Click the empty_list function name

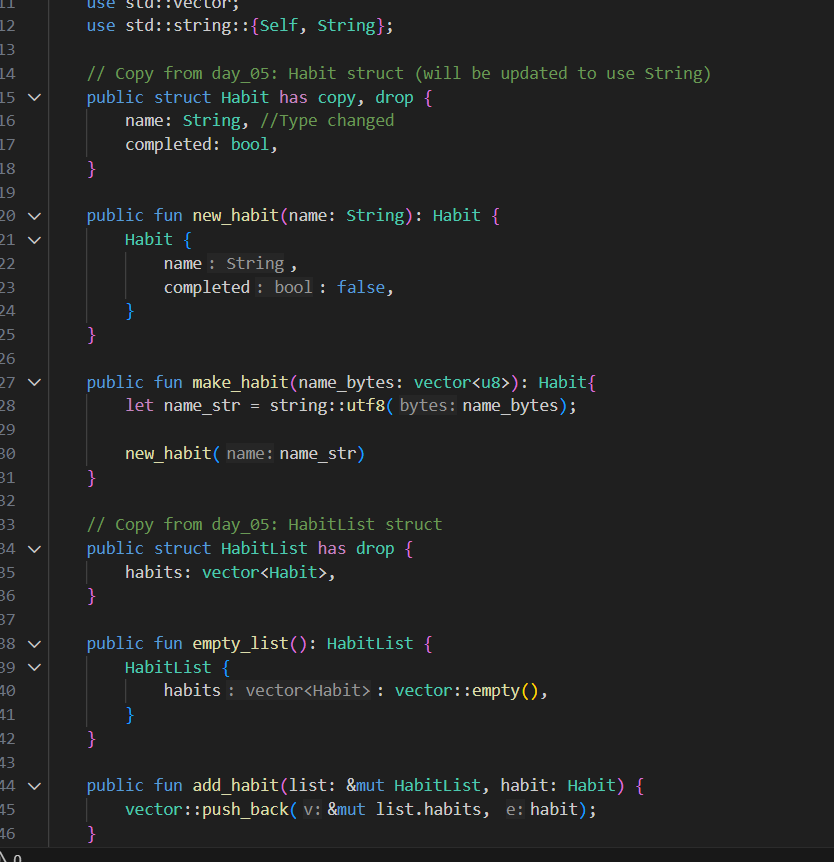coord(240,643)
